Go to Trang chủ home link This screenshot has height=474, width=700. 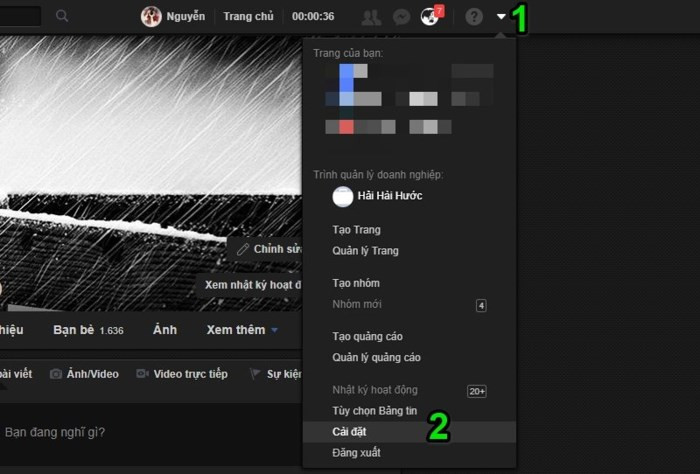(x=249, y=17)
